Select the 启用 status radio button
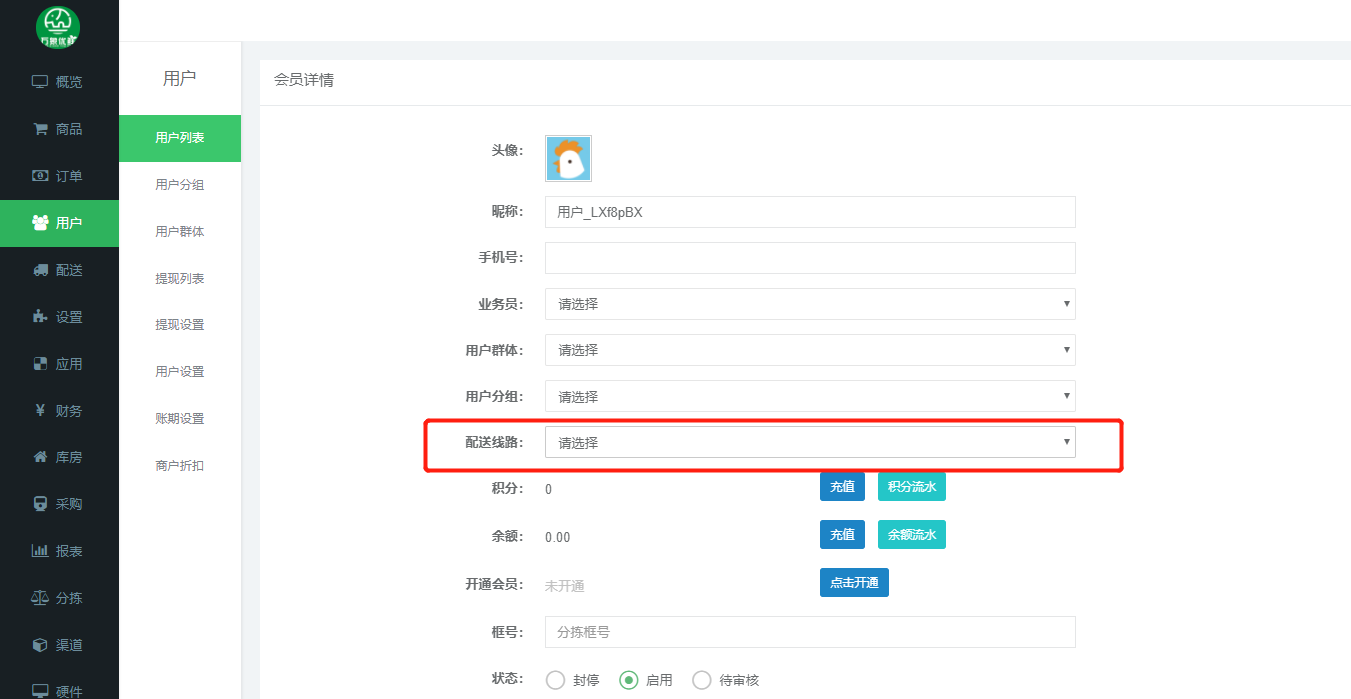This screenshot has width=1351, height=699. (x=629, y=680)
